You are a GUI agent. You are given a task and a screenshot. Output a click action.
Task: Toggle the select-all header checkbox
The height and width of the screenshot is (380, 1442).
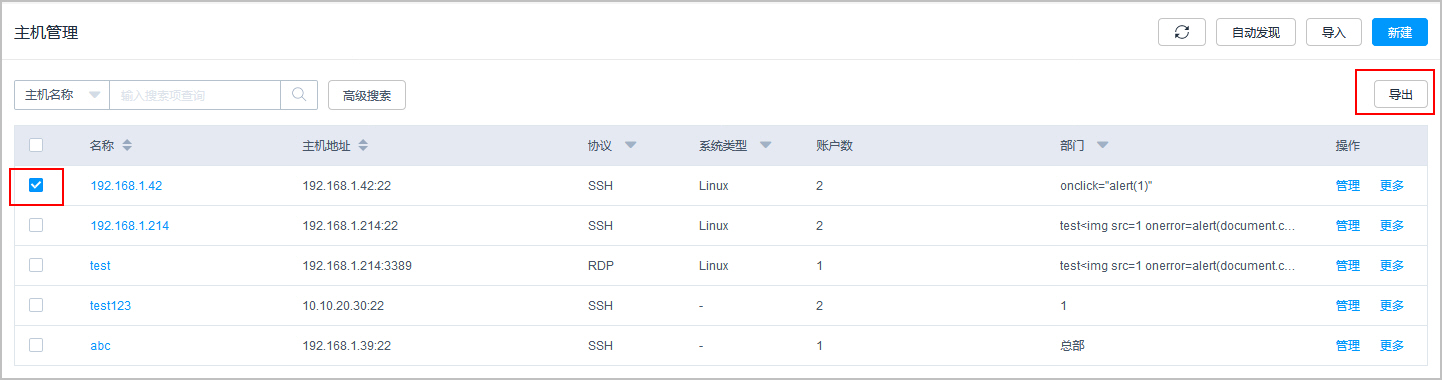point(36,145)
